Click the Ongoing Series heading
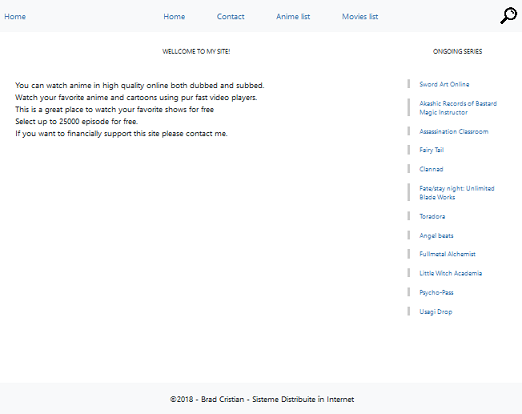This screenshot has height=414, width=522. coord(457,51)
